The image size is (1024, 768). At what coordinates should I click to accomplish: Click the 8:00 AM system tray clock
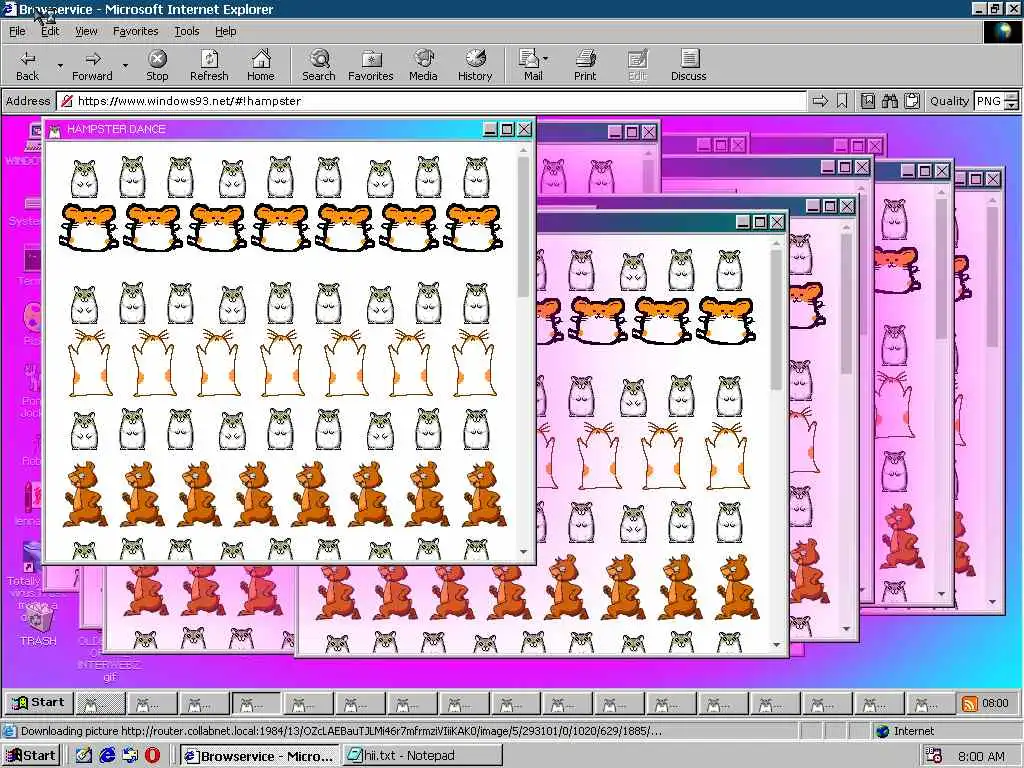pos(981,756)
